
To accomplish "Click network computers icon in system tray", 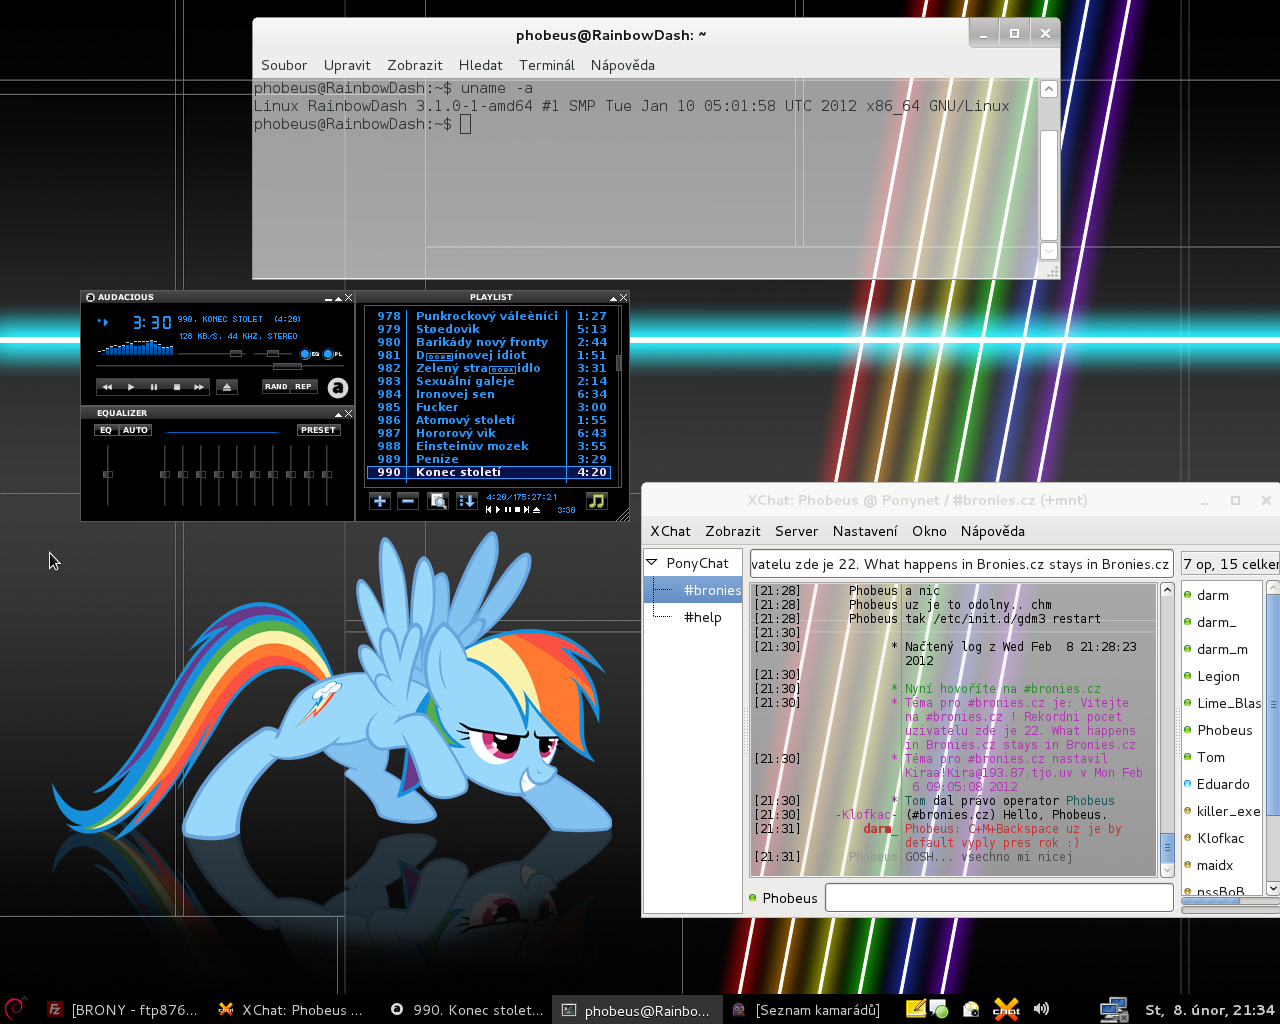I will pos(1114,1010).
